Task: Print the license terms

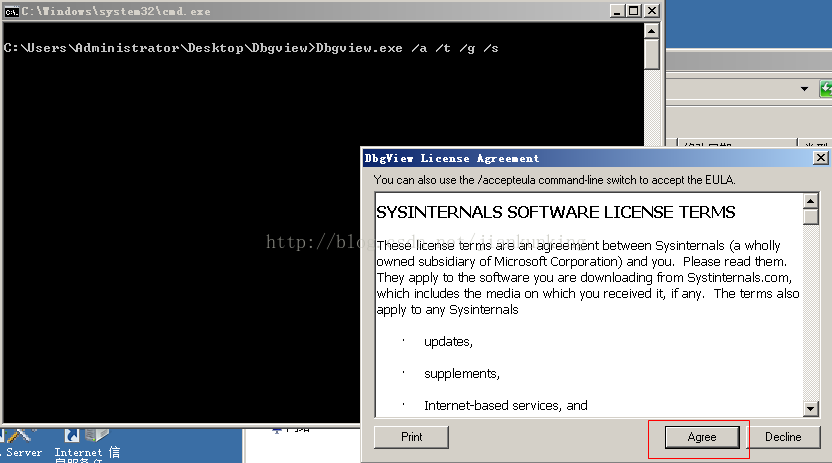Action: (411, 437)
